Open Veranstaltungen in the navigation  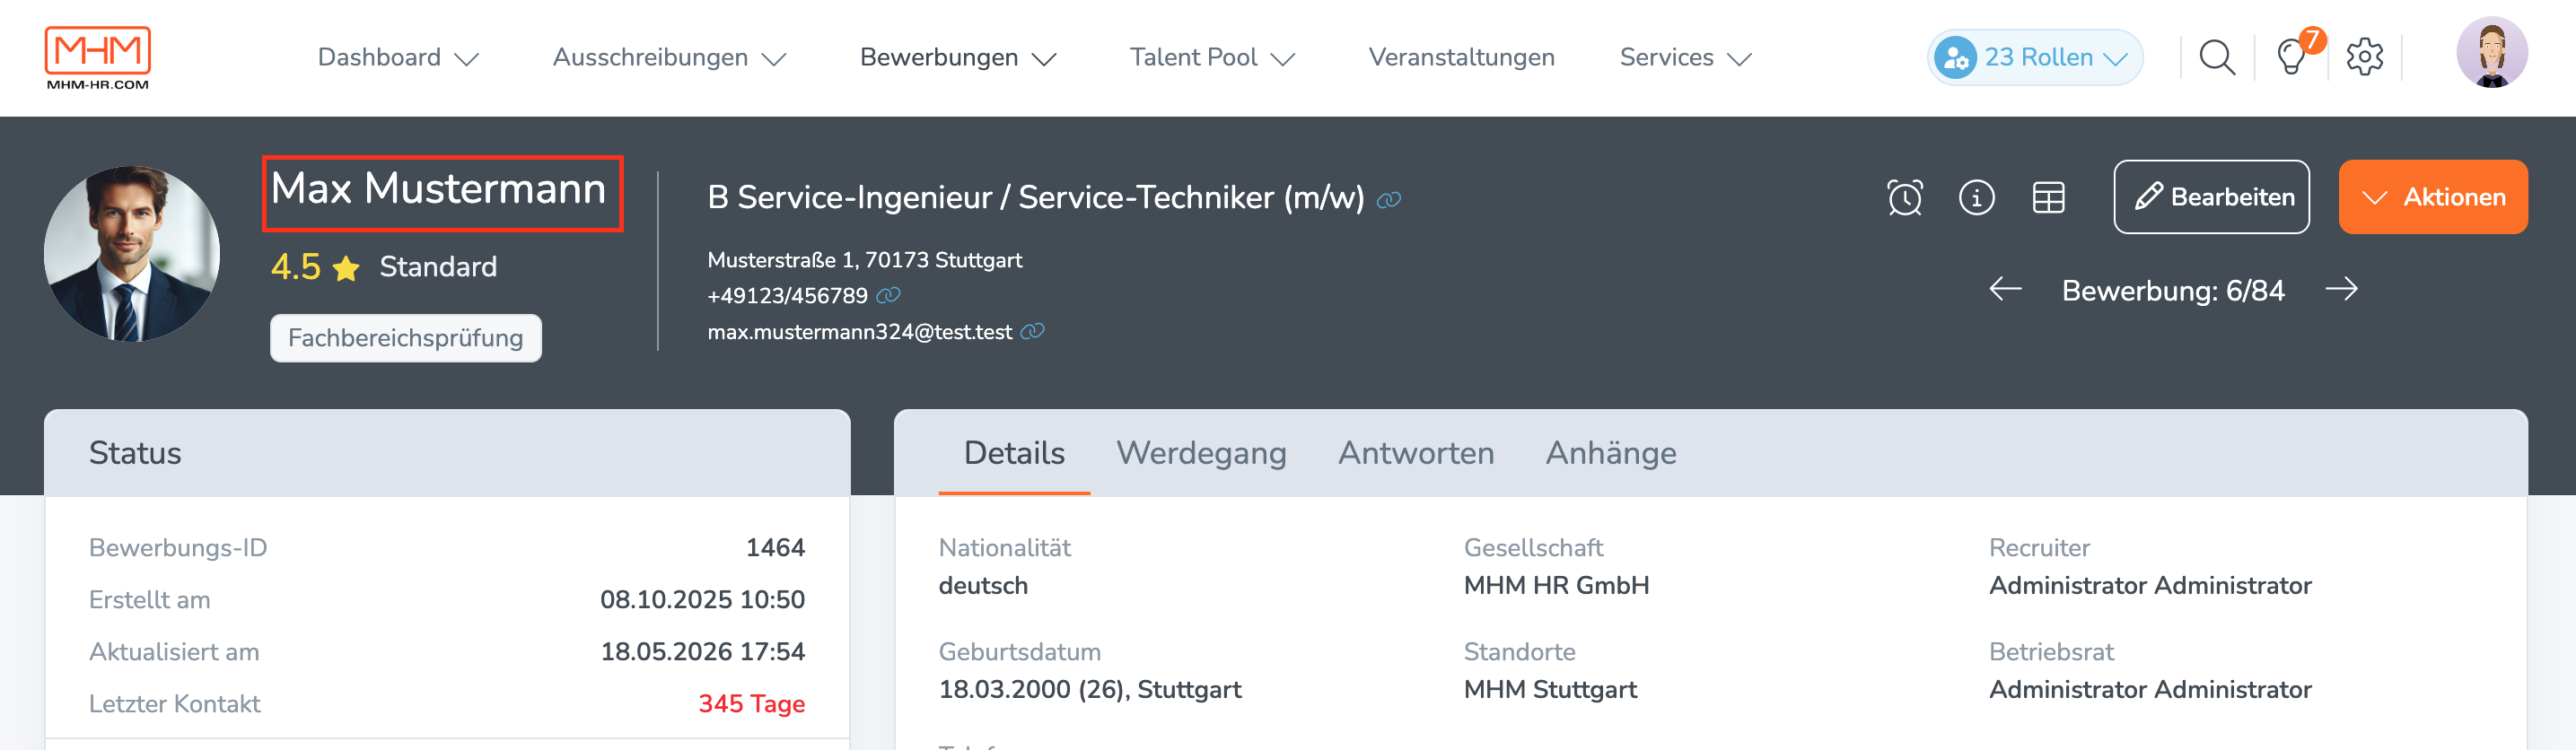[x=1461, y=57]
